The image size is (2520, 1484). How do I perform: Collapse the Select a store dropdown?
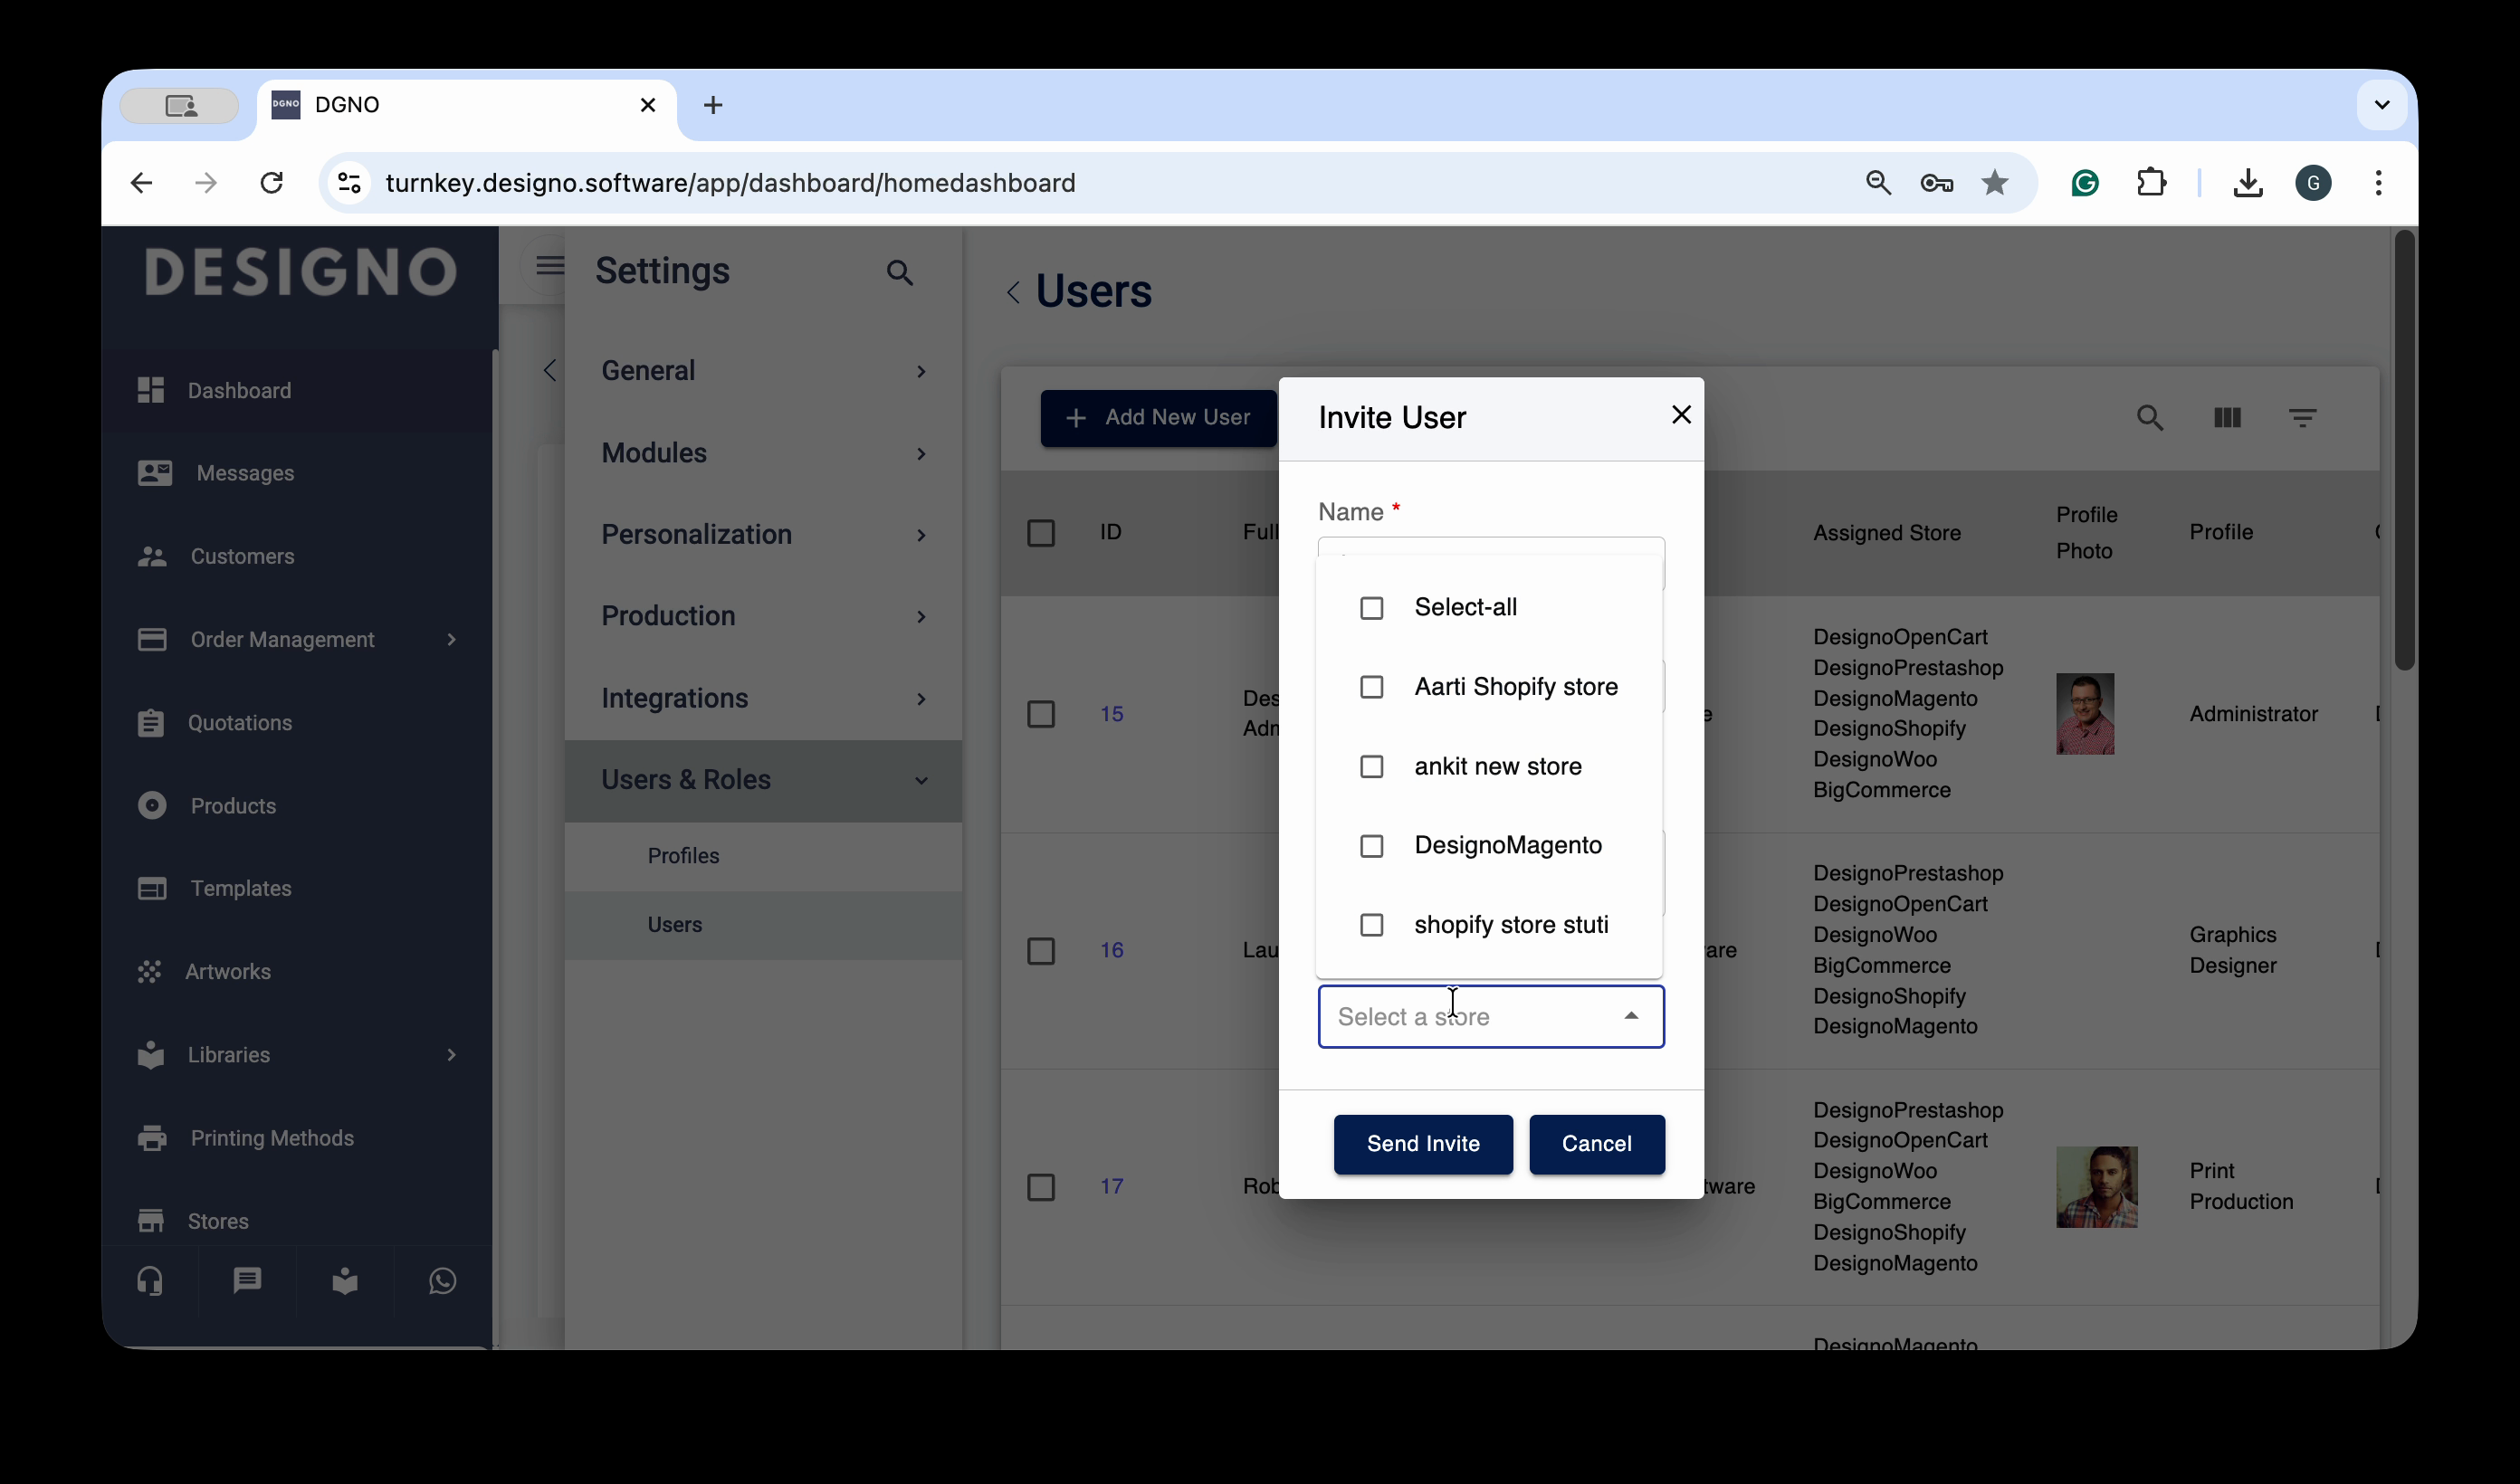click(1631, 1016)
